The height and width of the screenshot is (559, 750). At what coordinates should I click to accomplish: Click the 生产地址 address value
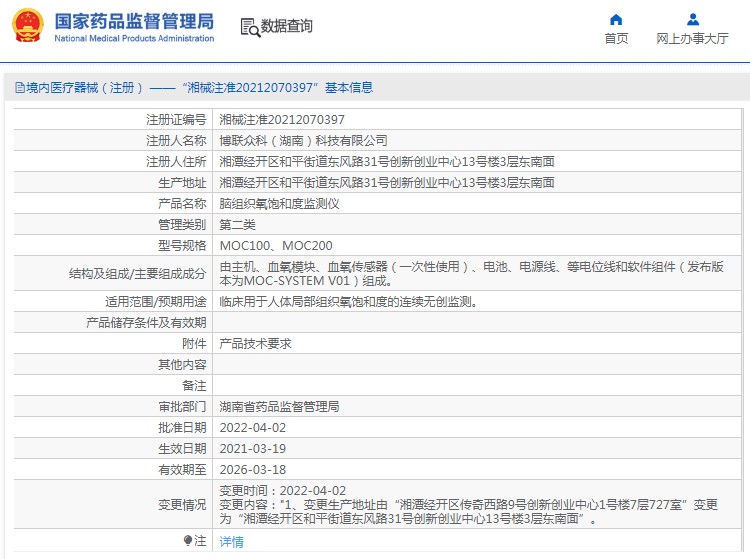click(x=386, y=183)
